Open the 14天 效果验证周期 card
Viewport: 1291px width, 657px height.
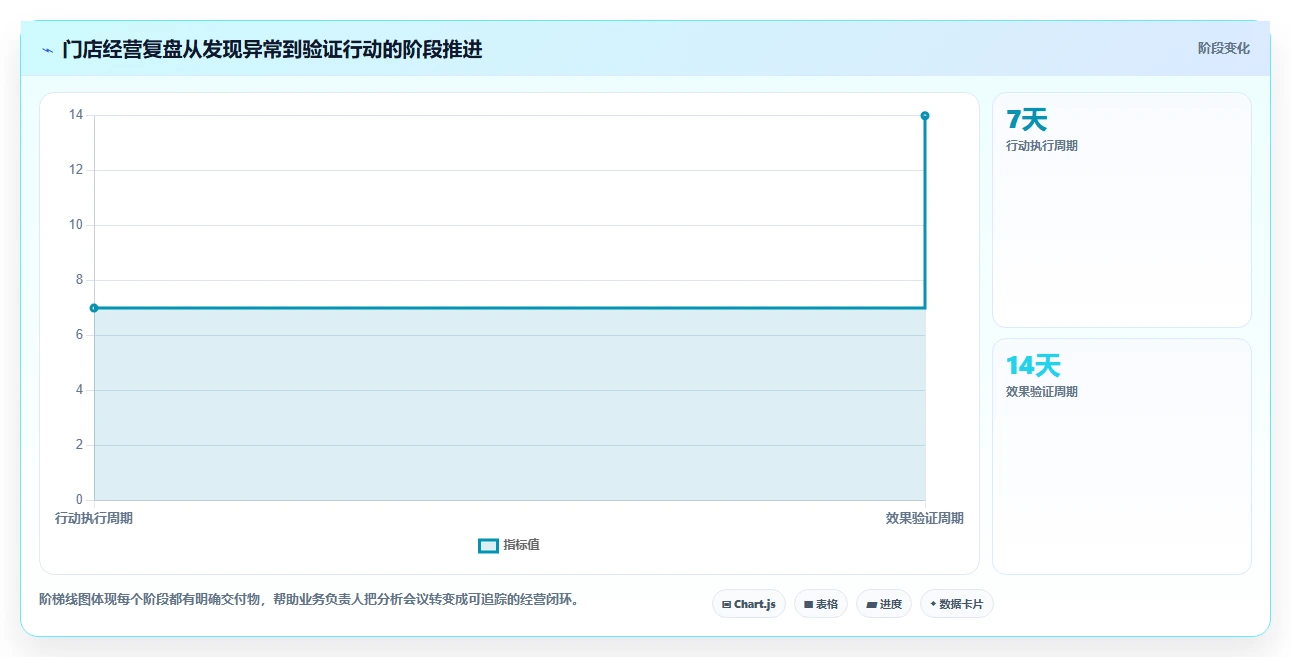tap(1121, 457)
